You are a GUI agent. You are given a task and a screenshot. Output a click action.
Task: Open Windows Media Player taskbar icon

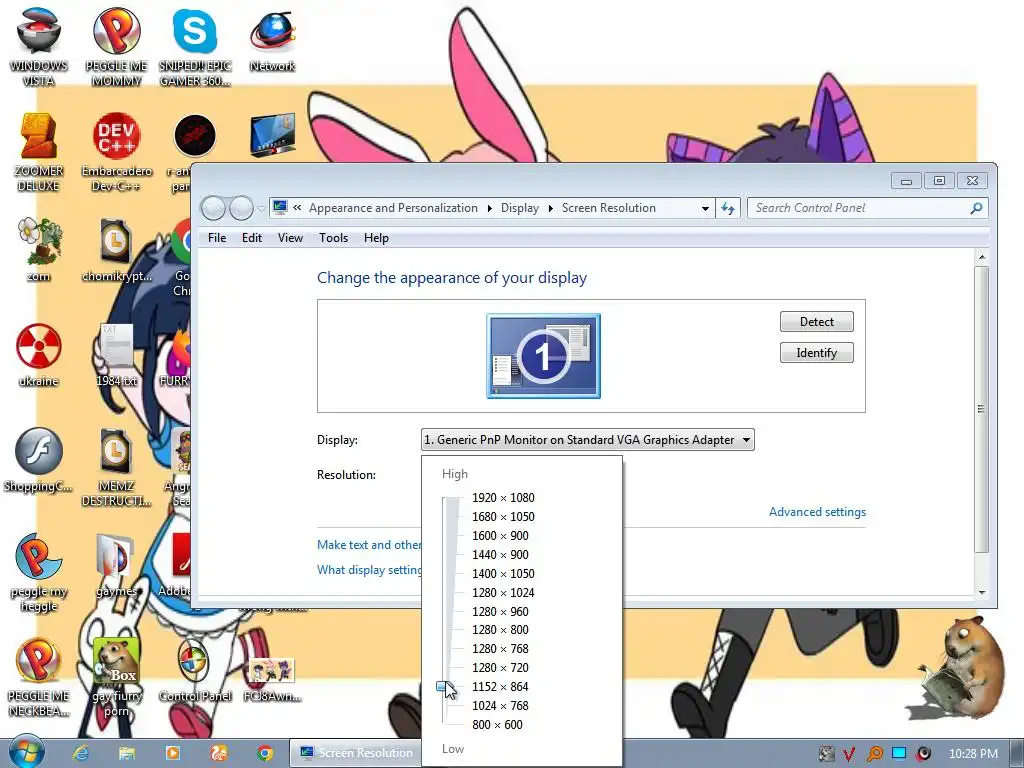[173, 753]
